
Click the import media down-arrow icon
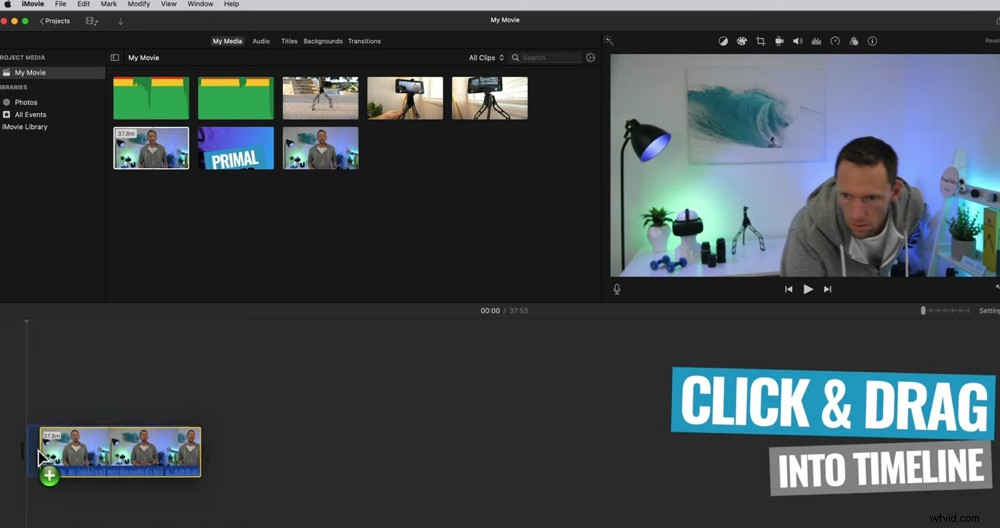(121, 21)
